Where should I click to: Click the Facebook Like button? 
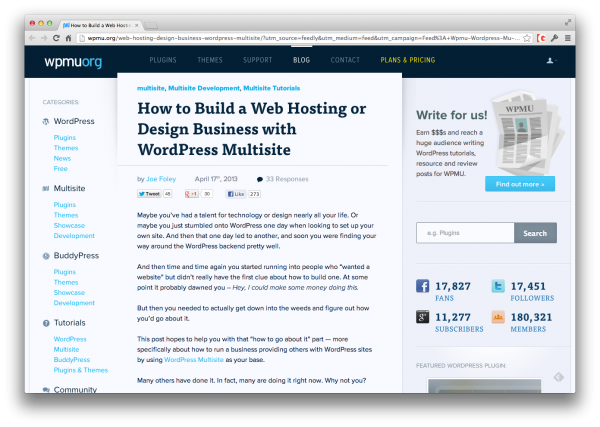tap(236, 194)
